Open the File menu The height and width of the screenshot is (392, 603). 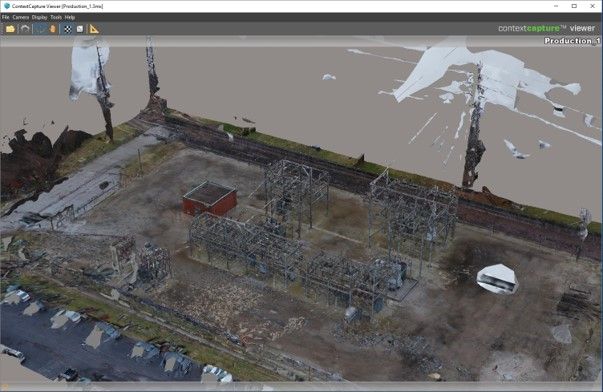tap(5, 17)
